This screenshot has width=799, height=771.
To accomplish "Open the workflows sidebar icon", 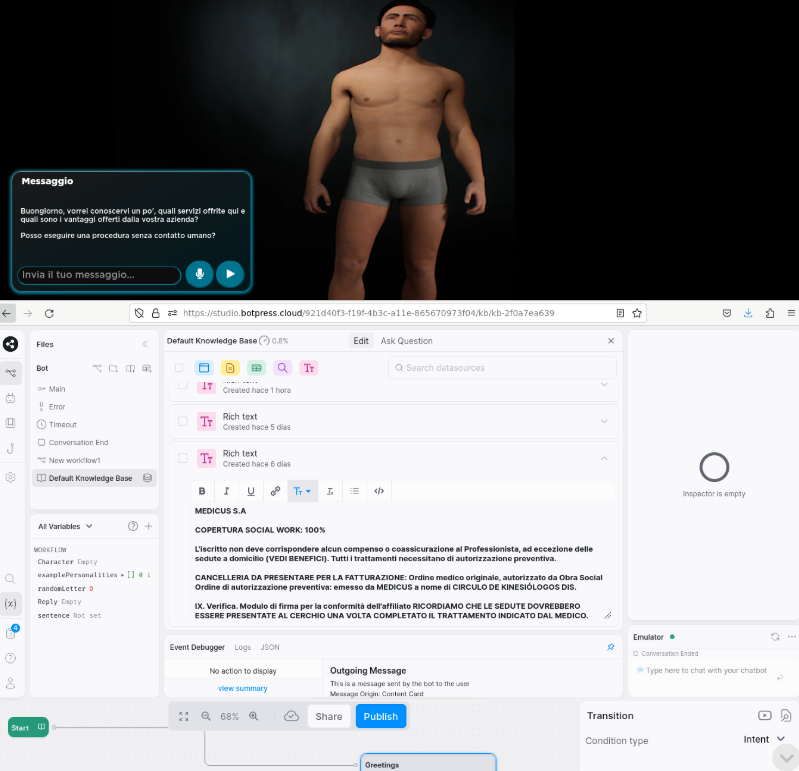I will point(11,373).
